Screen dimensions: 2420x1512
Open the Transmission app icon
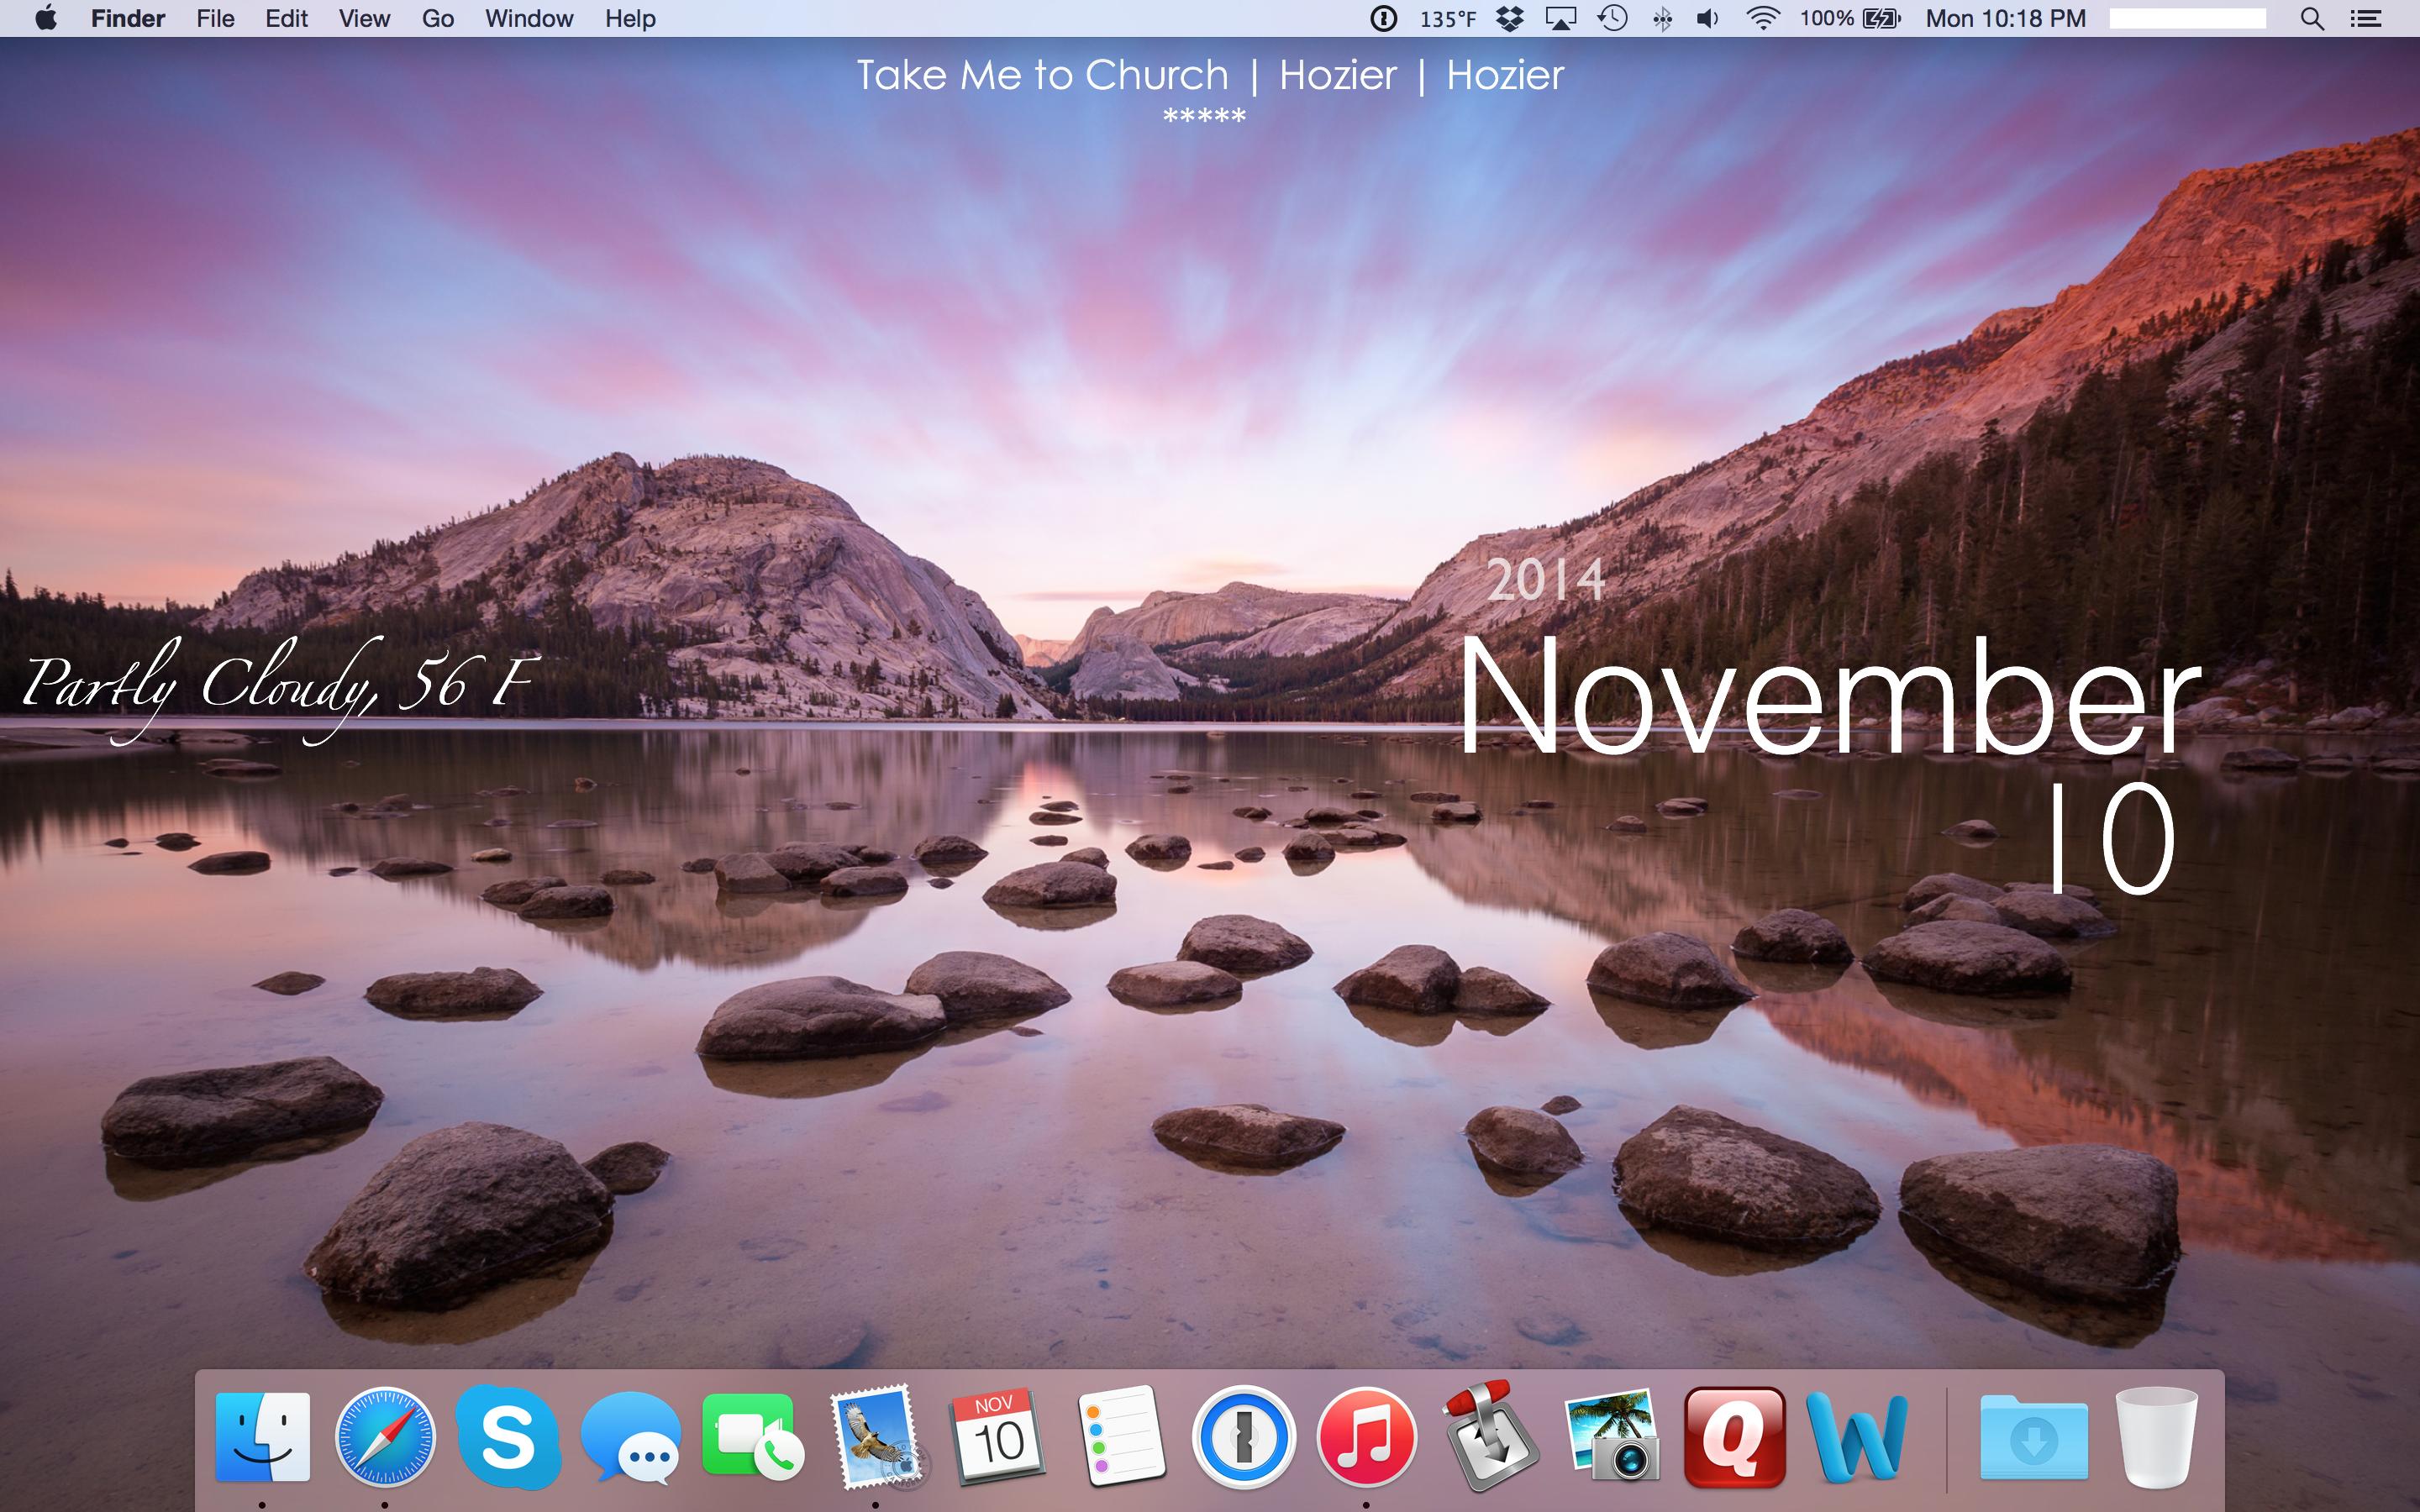coord(1489,1438)
